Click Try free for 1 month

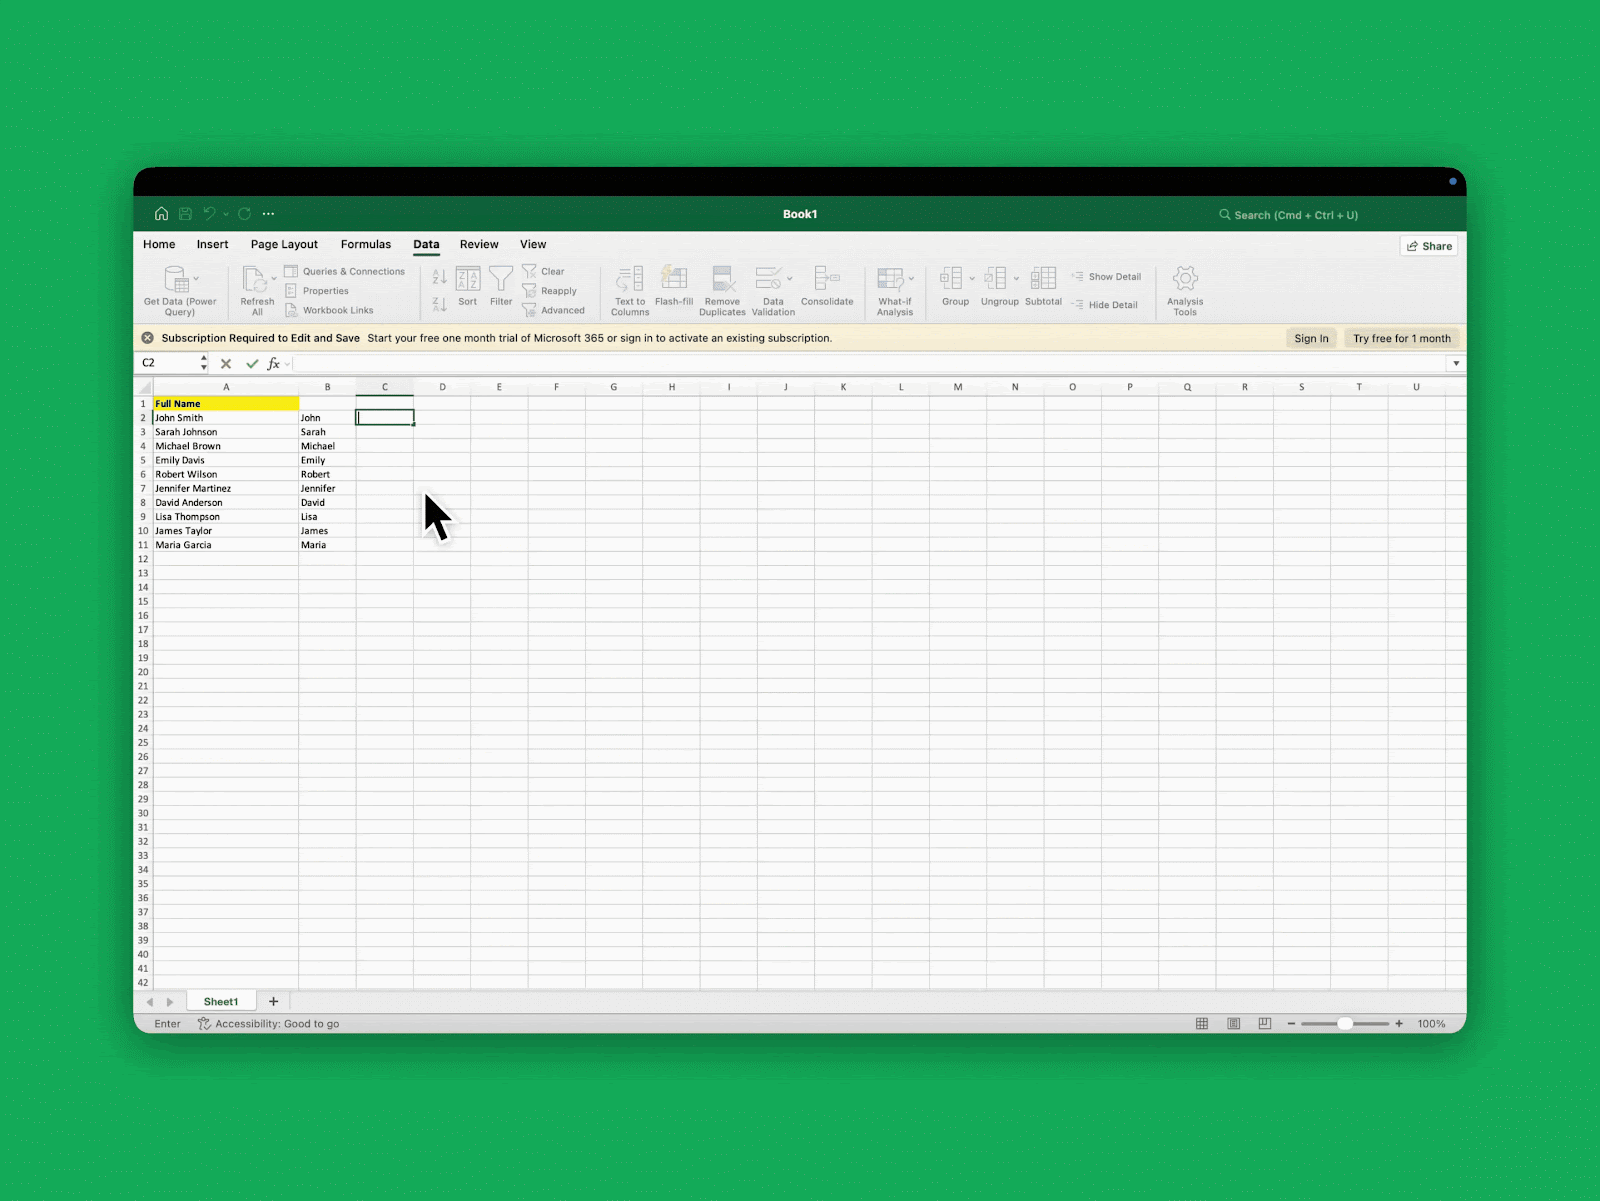[x=1401, y=338]
